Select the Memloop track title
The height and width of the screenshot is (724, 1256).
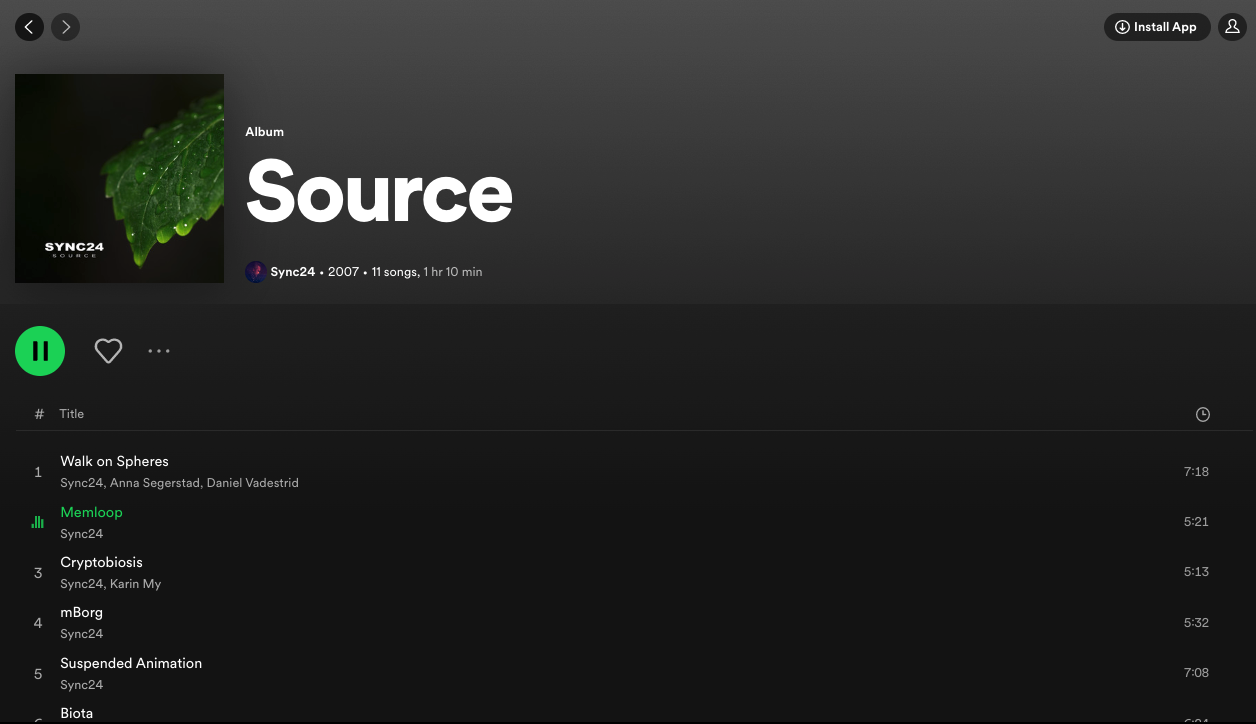click(91, 512)
